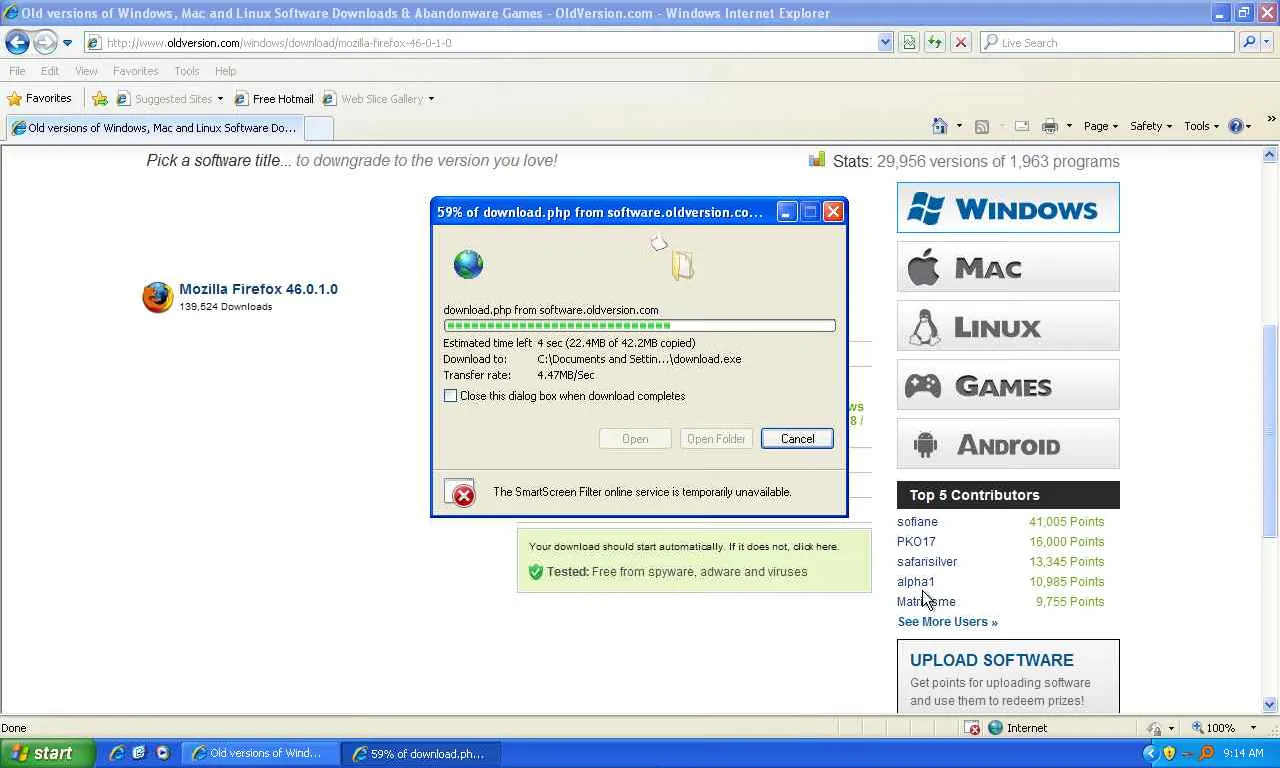Click the RSS feeds icon
1280x768 pixels.
point(982,126)
